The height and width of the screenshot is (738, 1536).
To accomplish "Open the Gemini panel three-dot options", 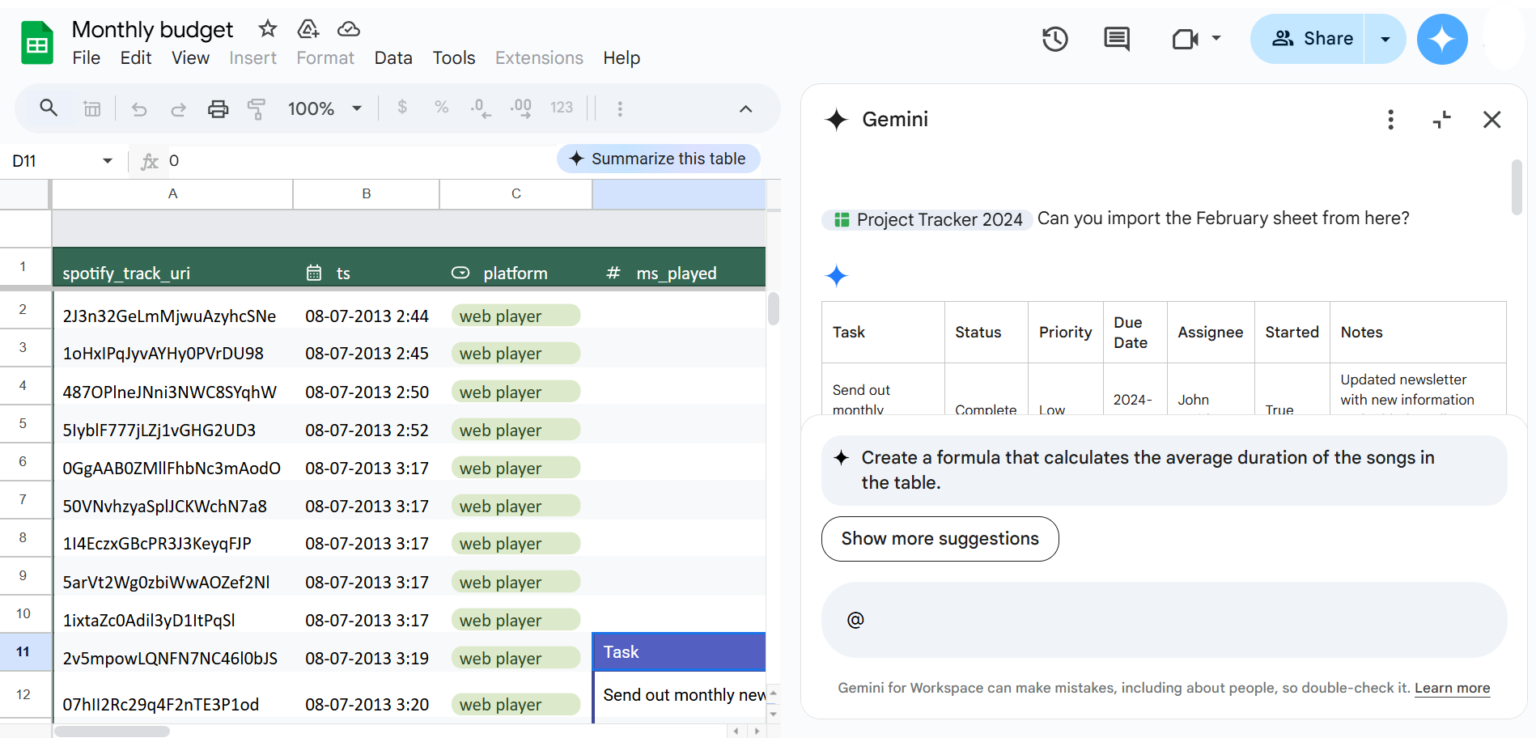I will [x=1391, y=119].
